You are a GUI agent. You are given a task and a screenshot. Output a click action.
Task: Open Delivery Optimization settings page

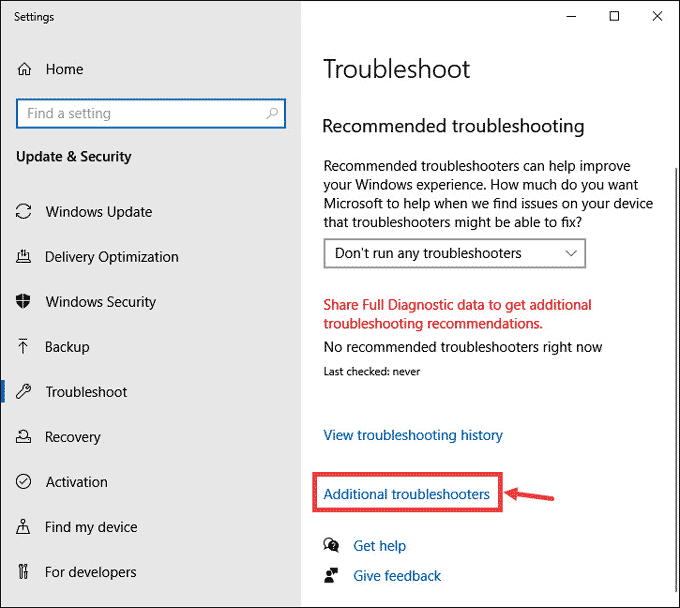coord(112,257)
